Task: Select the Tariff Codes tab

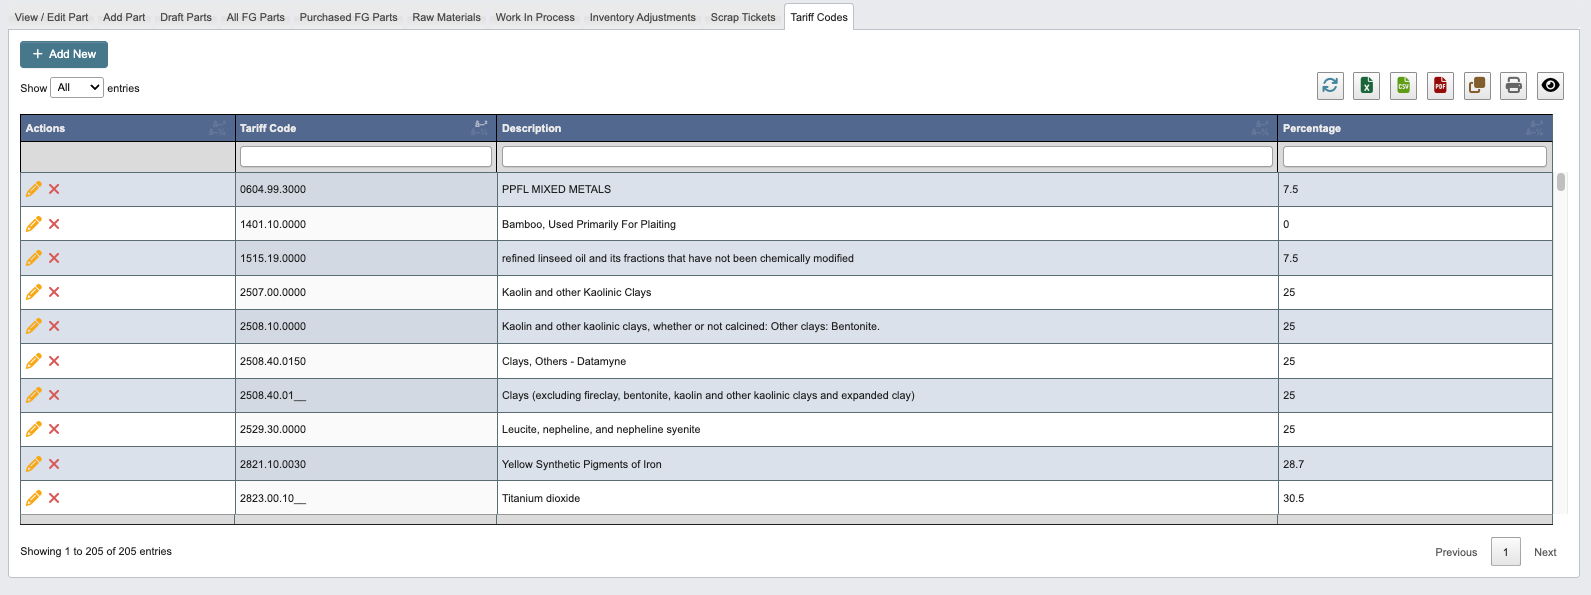Action: (x=819, y=17)
